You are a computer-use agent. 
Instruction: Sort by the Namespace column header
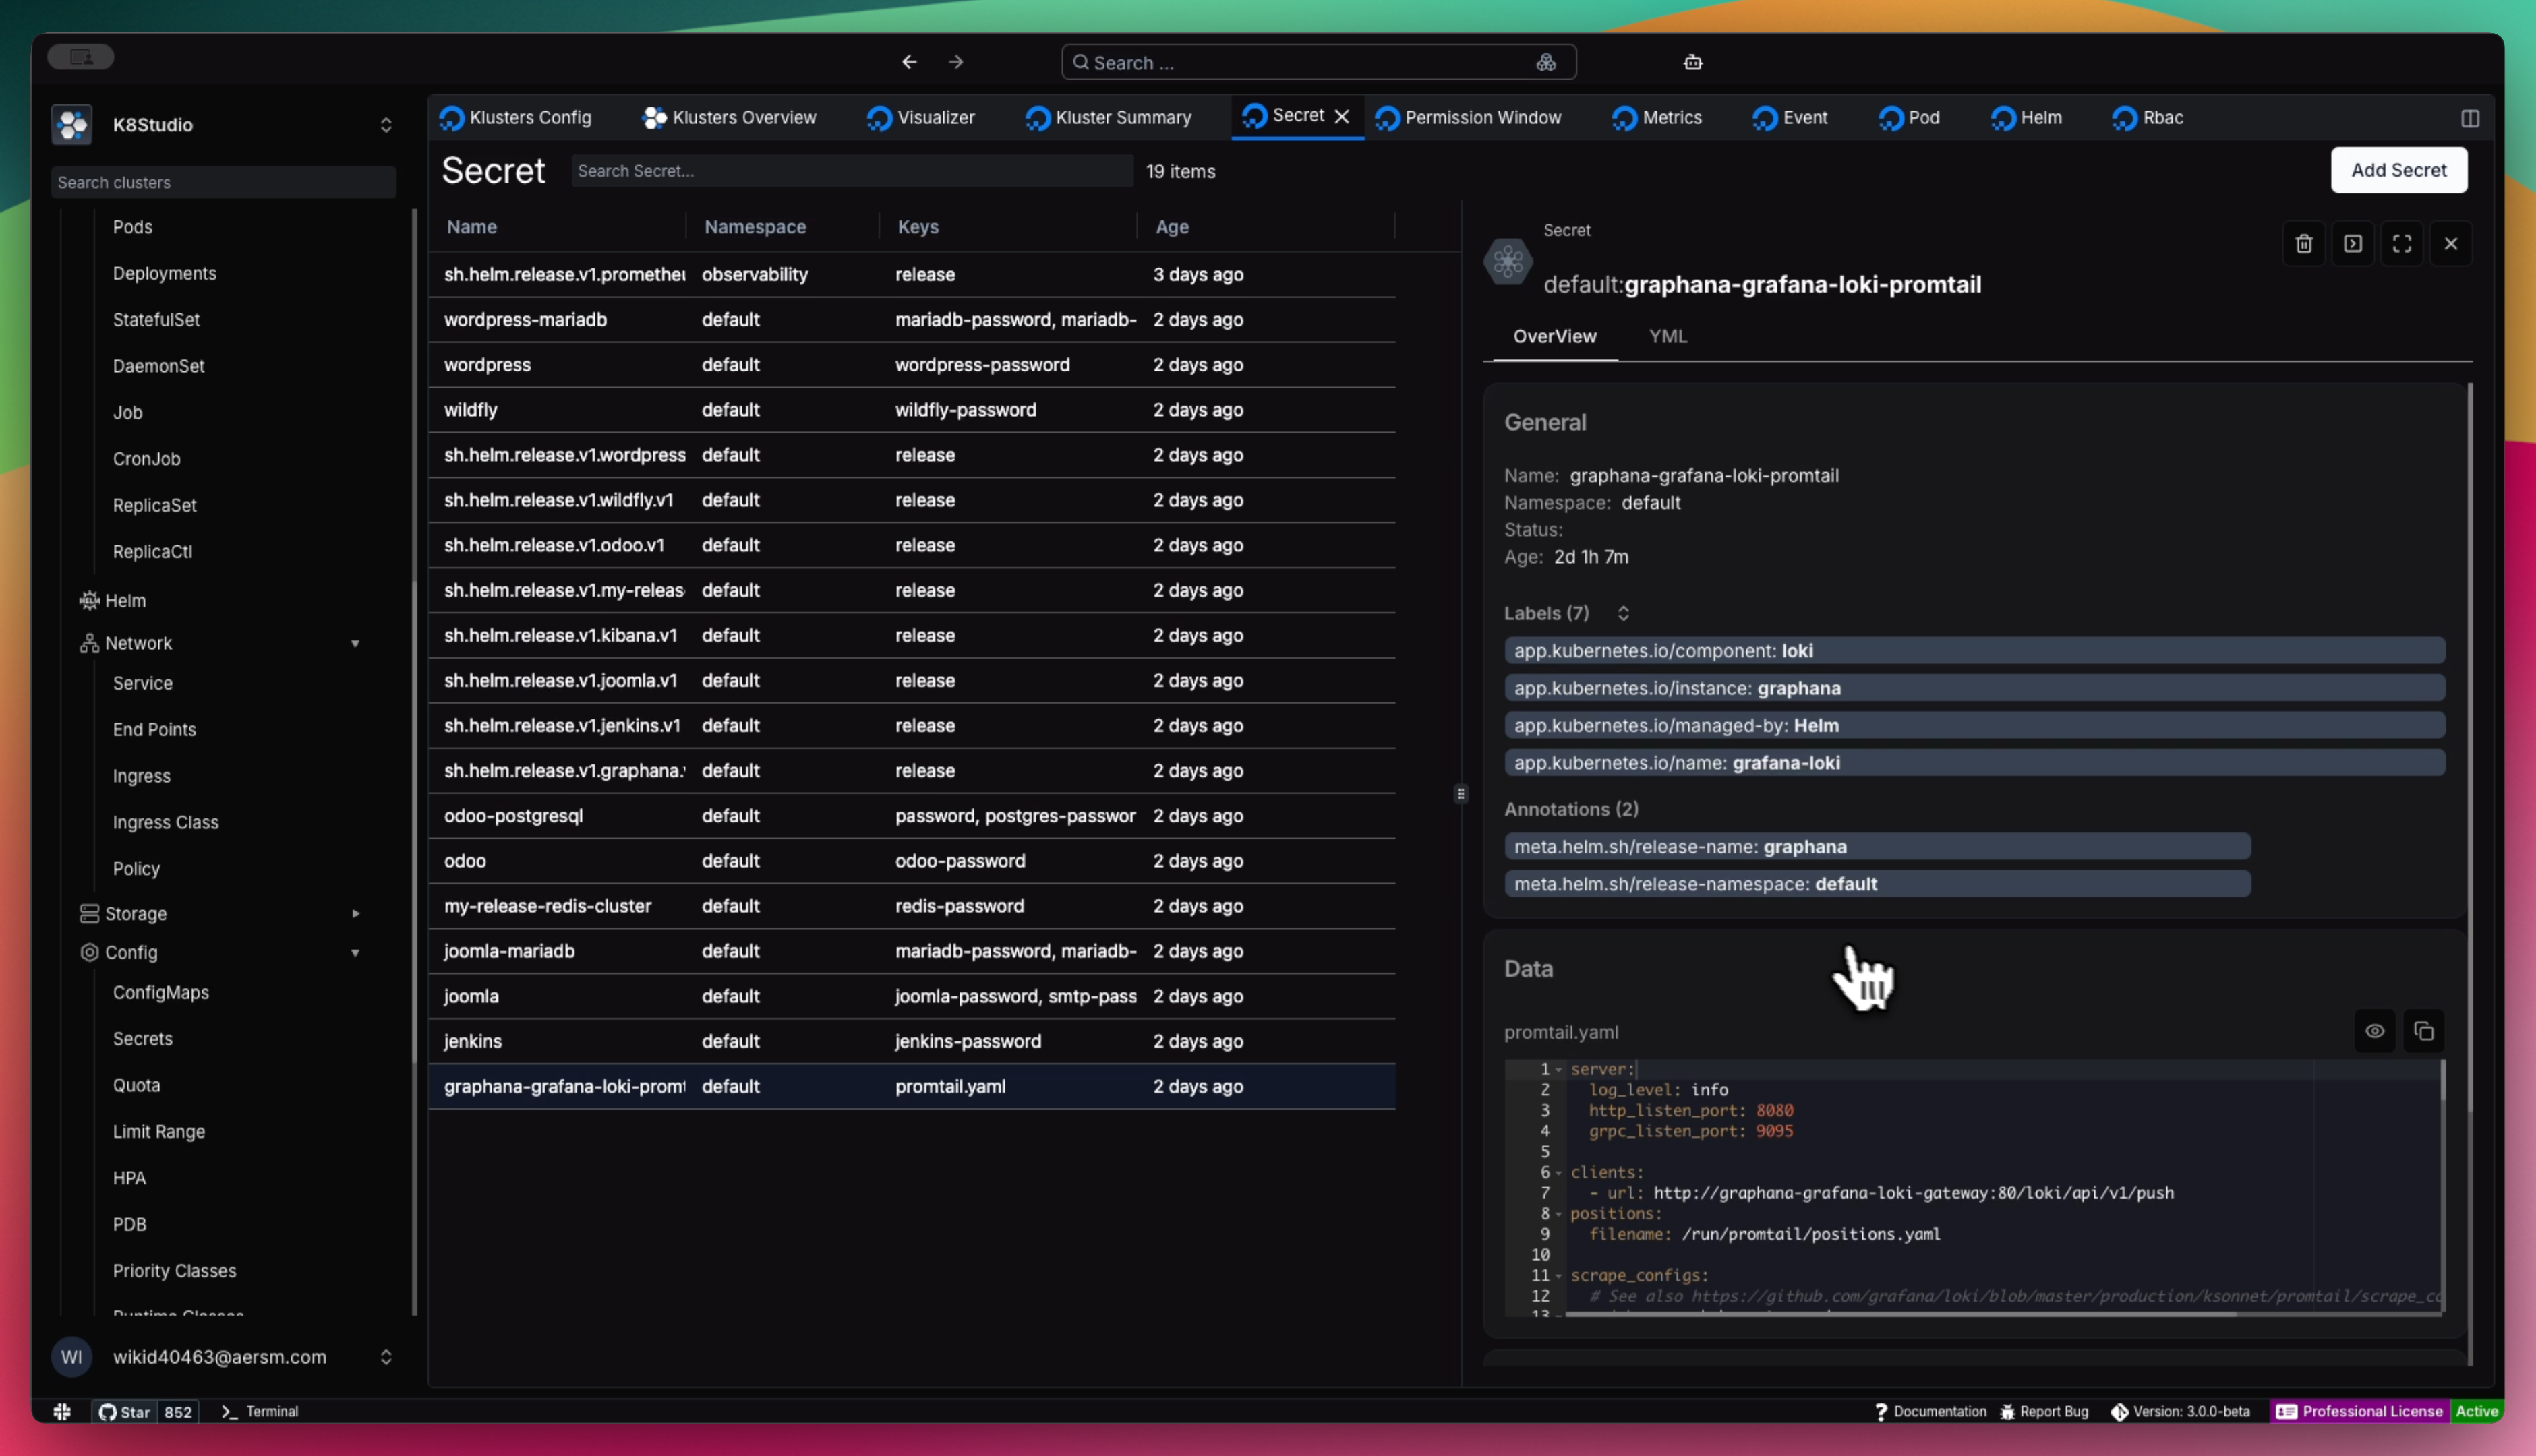tap(754, 227)
